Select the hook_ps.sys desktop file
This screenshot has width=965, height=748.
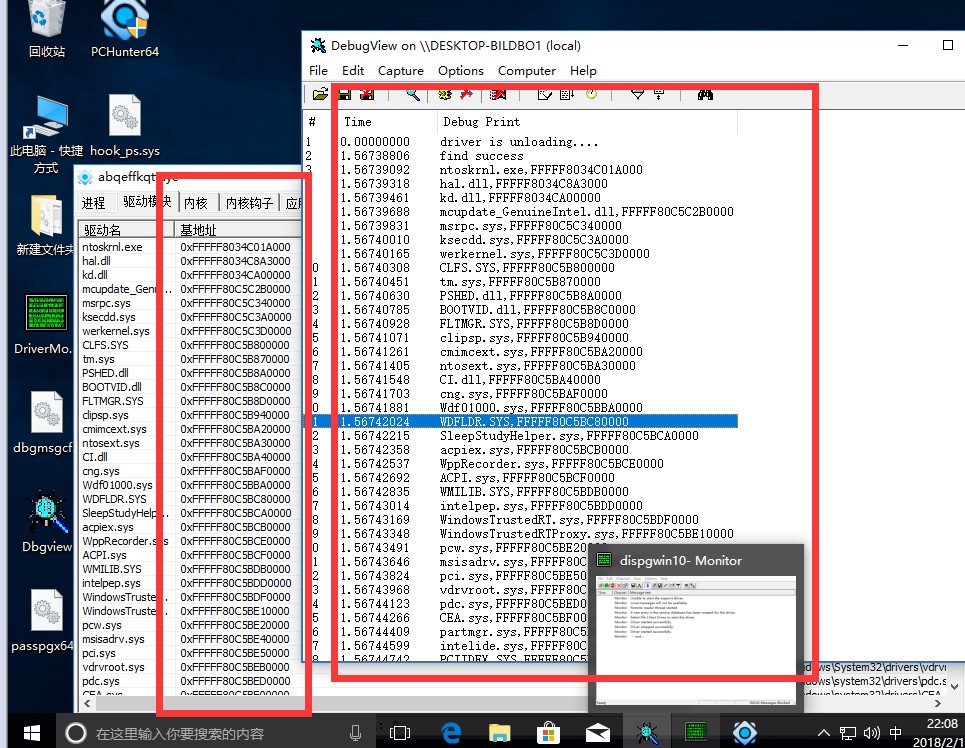pos(125,126)
